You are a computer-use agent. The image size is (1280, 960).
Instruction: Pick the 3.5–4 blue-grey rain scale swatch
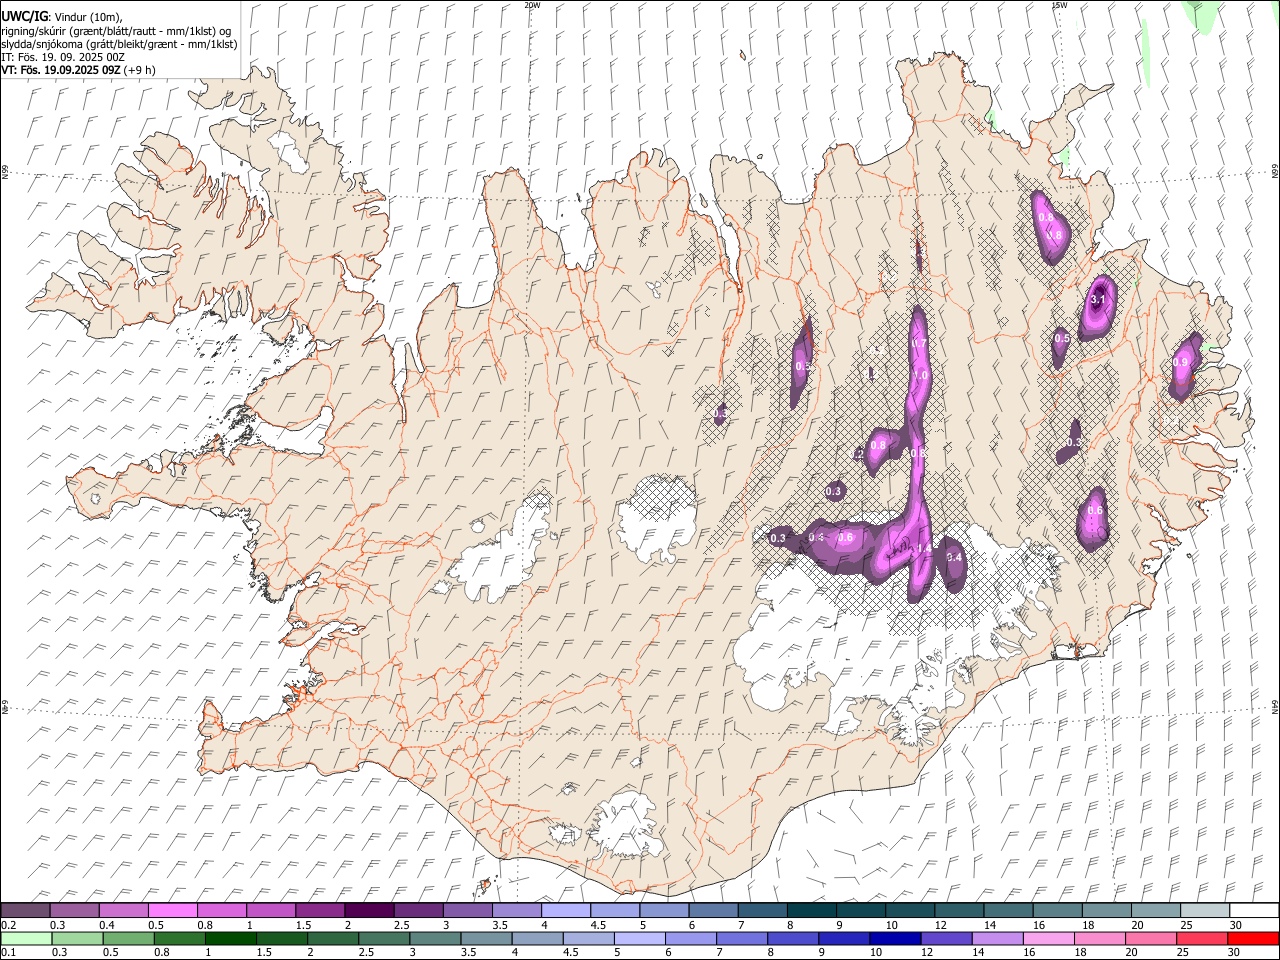coord(486,939)
